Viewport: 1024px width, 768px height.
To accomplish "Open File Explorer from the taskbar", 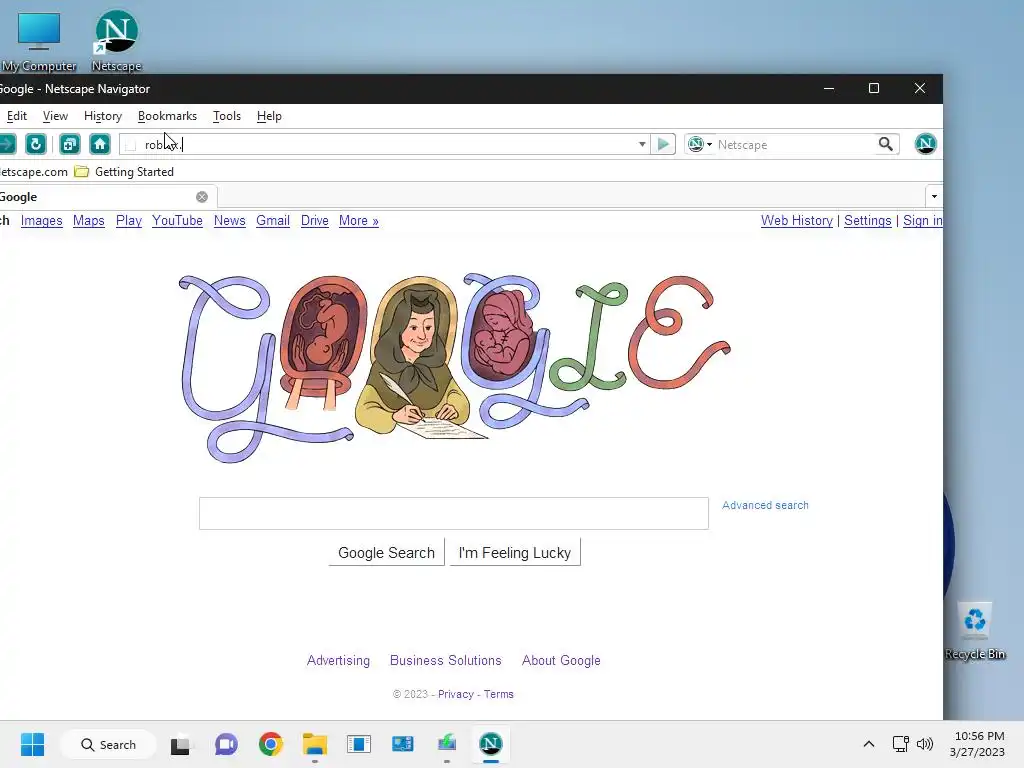I will point(314,744).
